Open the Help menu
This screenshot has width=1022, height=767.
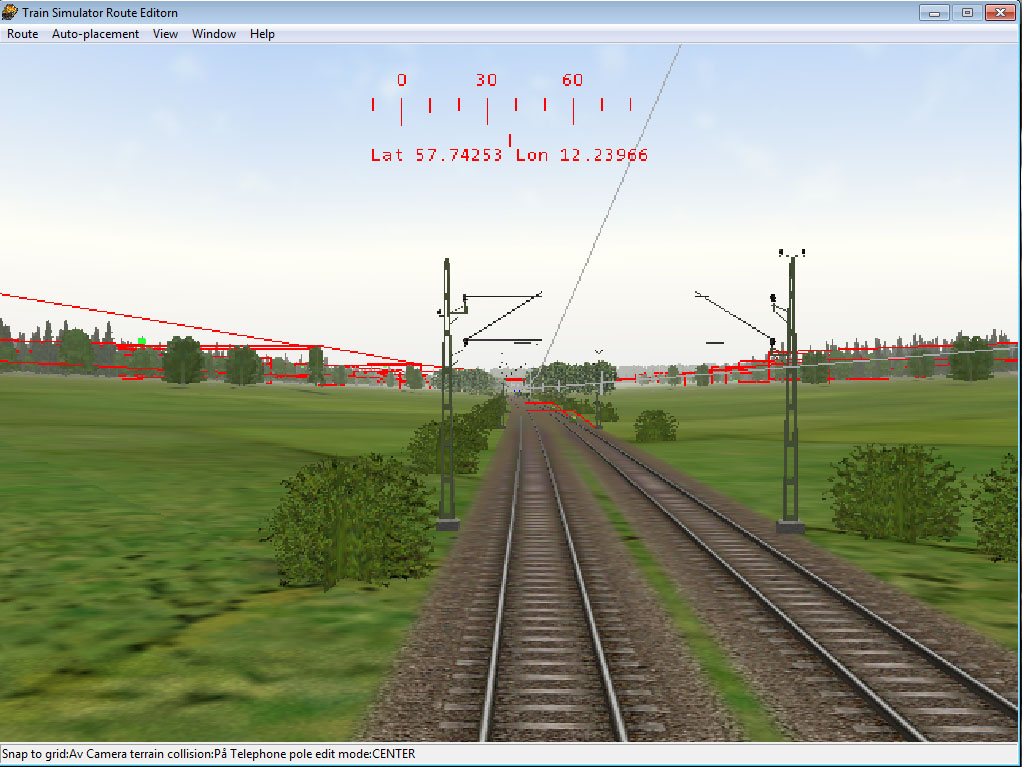click(x=262, y=34)
